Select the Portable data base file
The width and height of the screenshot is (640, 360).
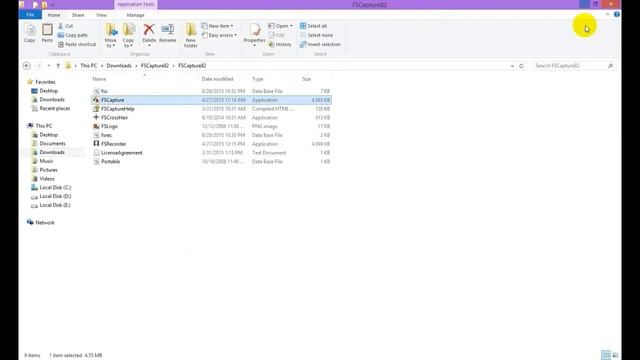click(x=211, y=162)
